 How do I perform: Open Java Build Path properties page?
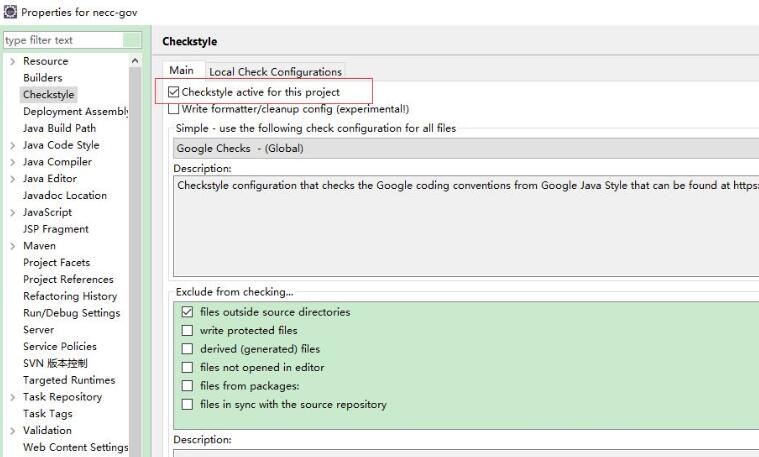[x=59, y=128]
